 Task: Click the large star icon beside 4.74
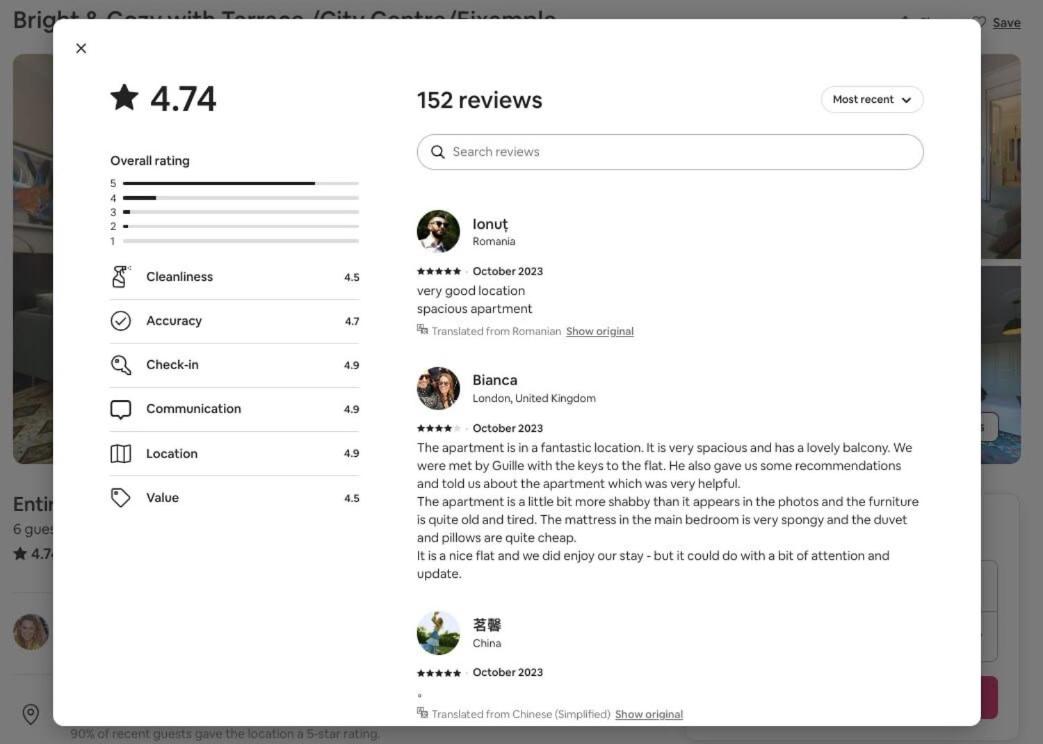click(124, 97)
